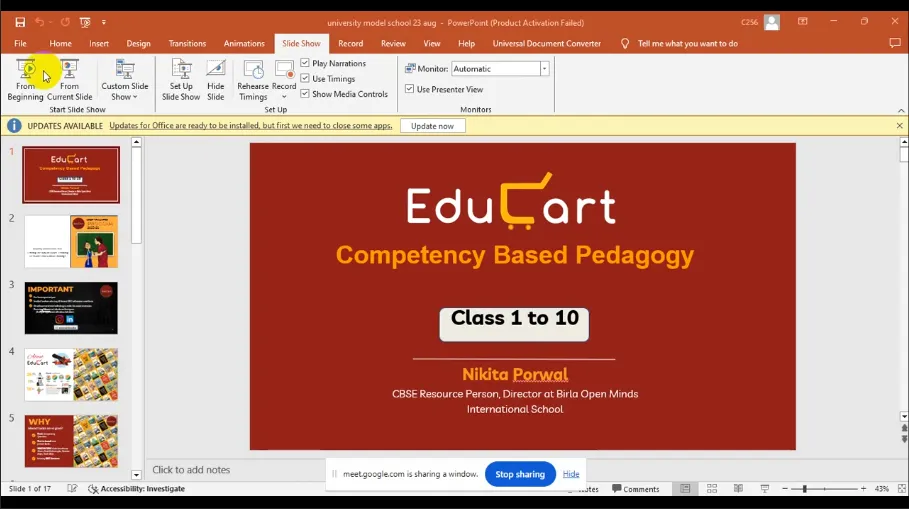This screenshot has width=909, height=509.
Task: Click the Update now button
Action: [432, 126]
